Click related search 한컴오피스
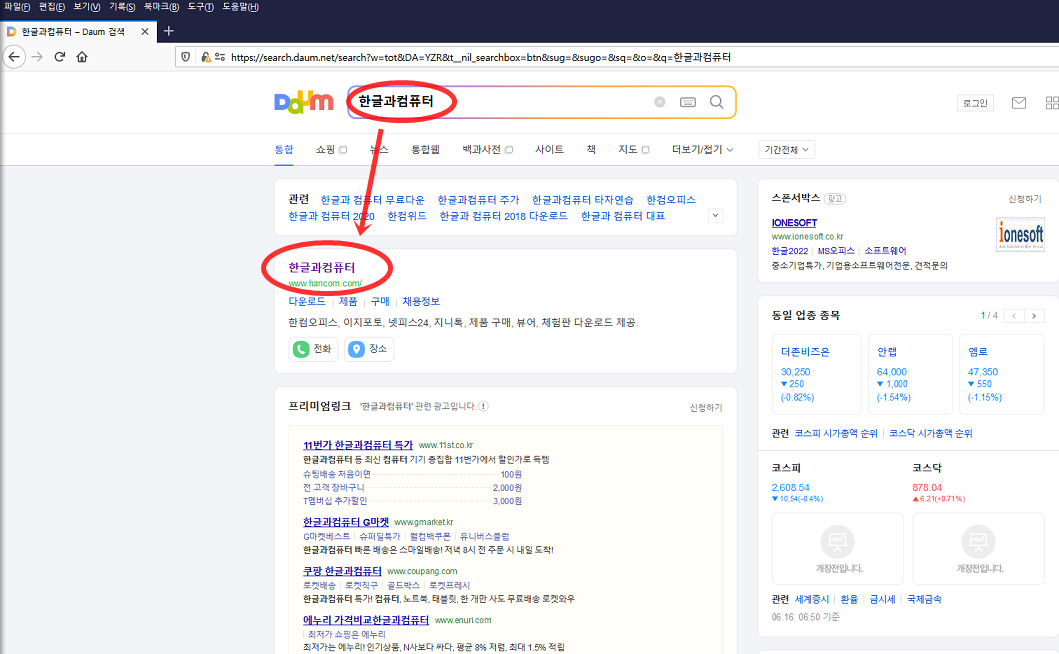 point(671,200)
